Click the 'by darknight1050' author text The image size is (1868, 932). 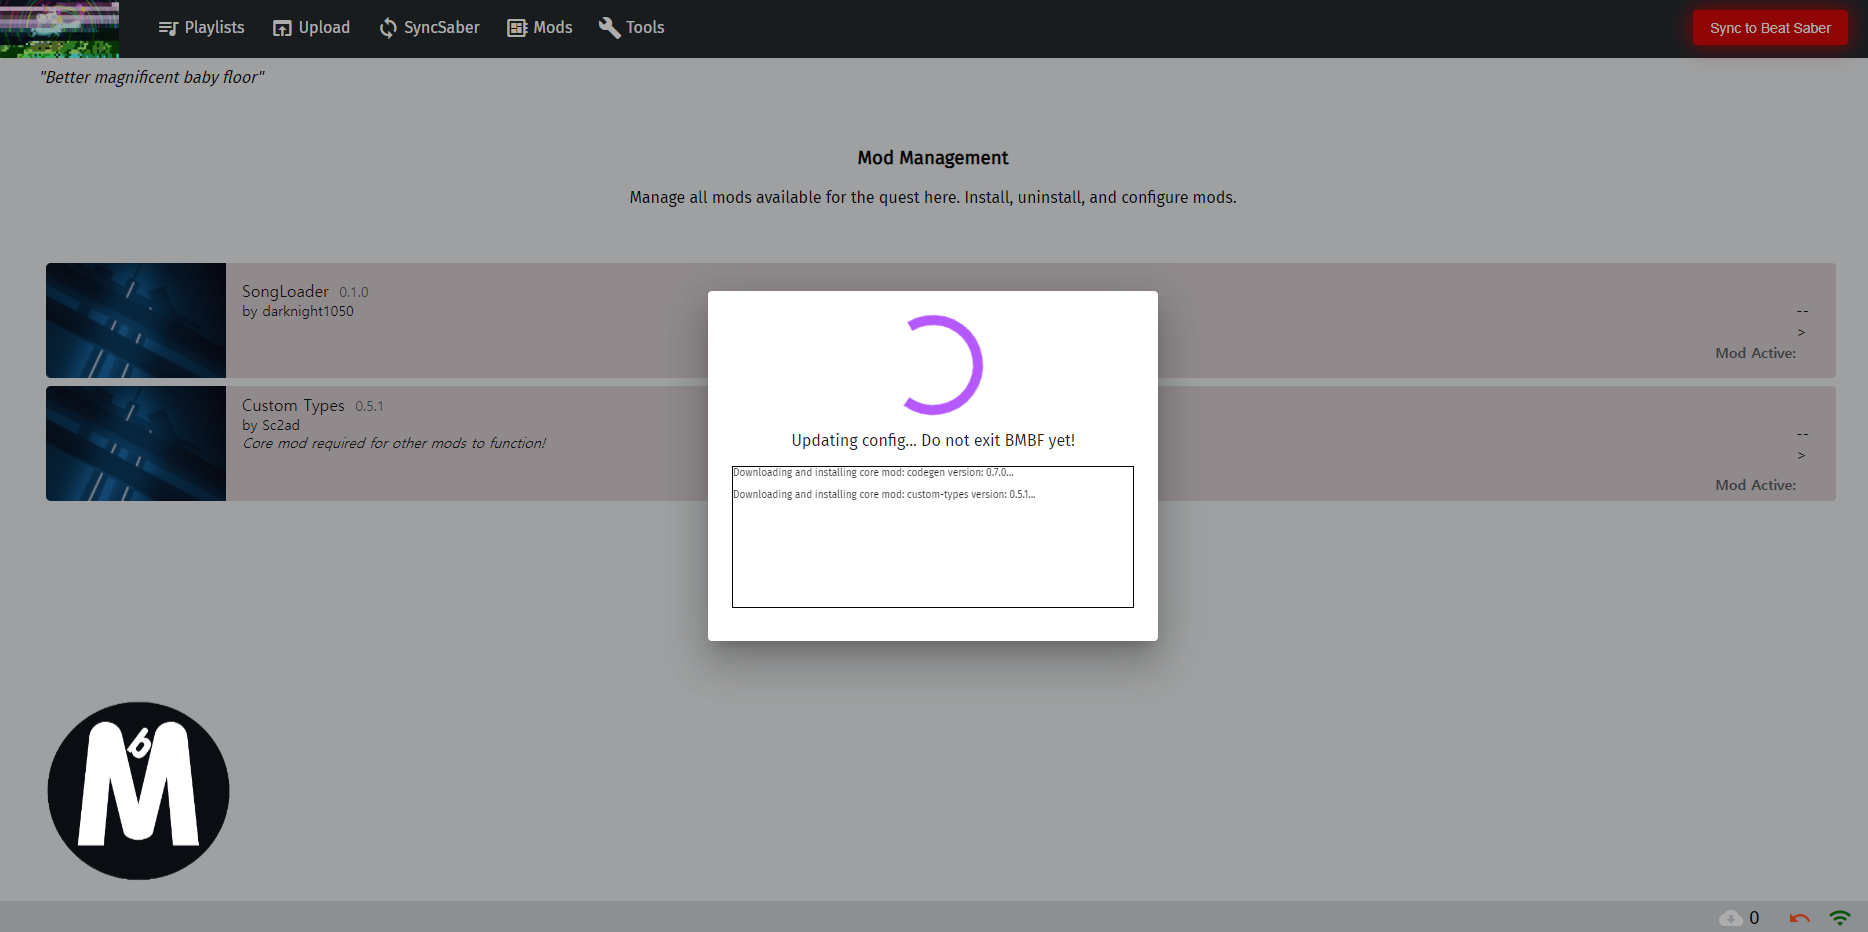click(x=298, y=311)
